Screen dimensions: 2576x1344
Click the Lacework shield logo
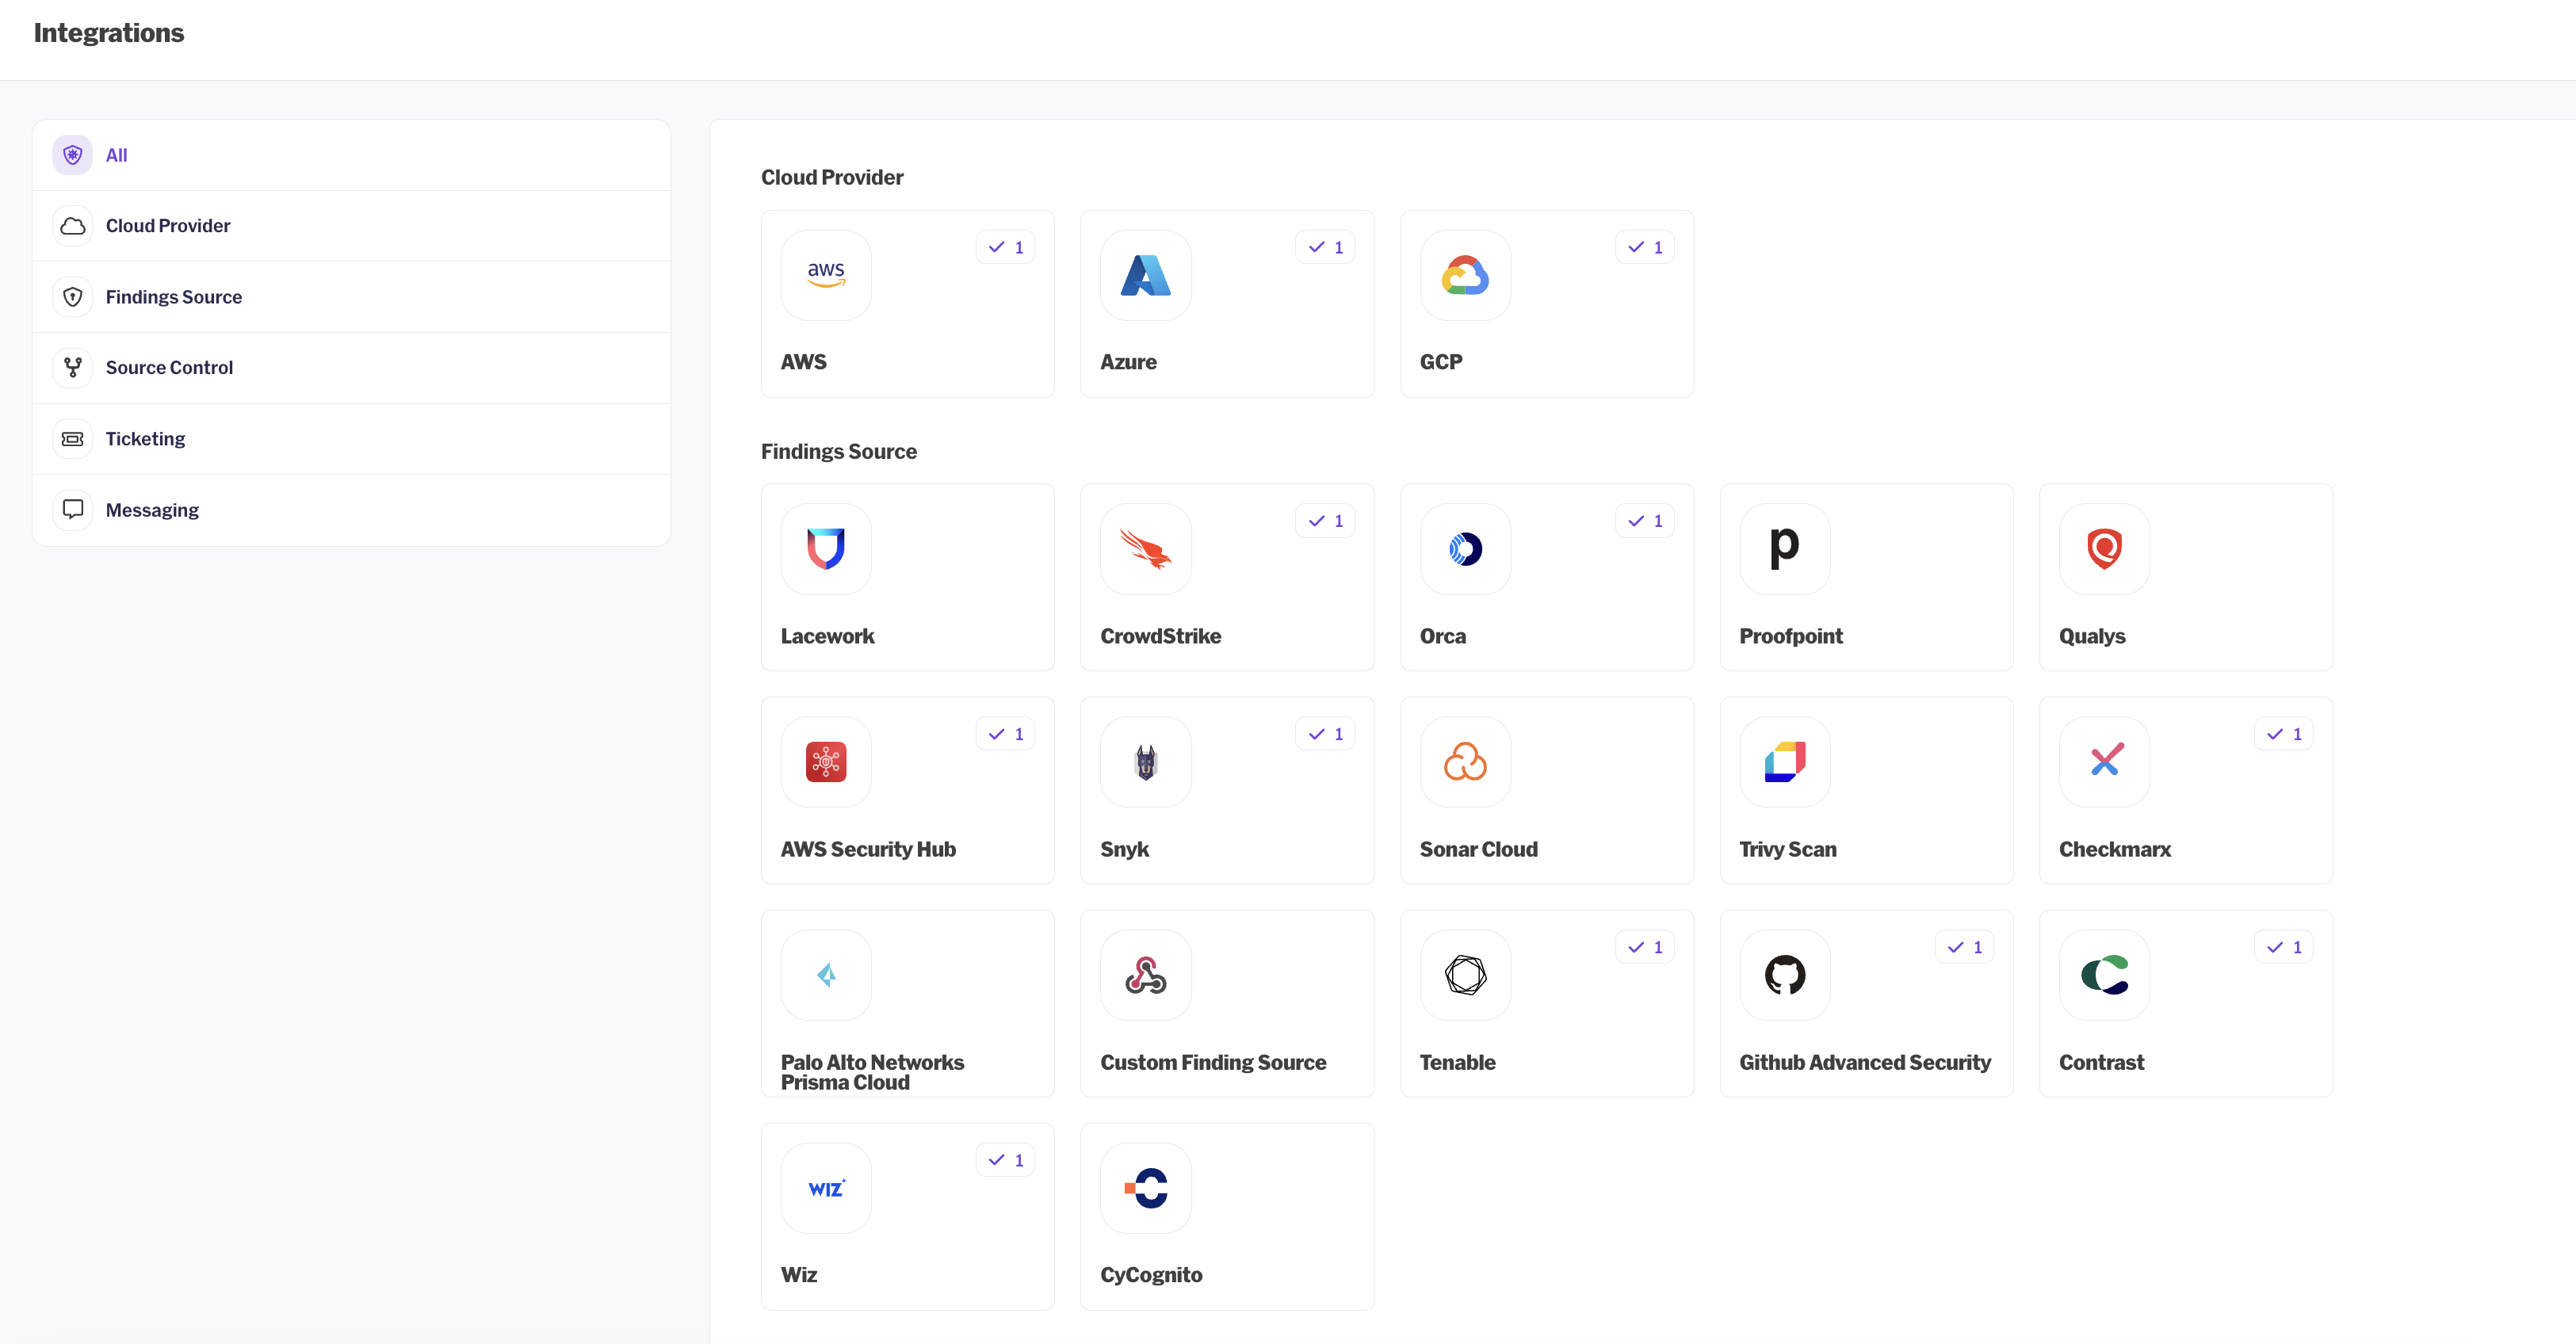825,549
